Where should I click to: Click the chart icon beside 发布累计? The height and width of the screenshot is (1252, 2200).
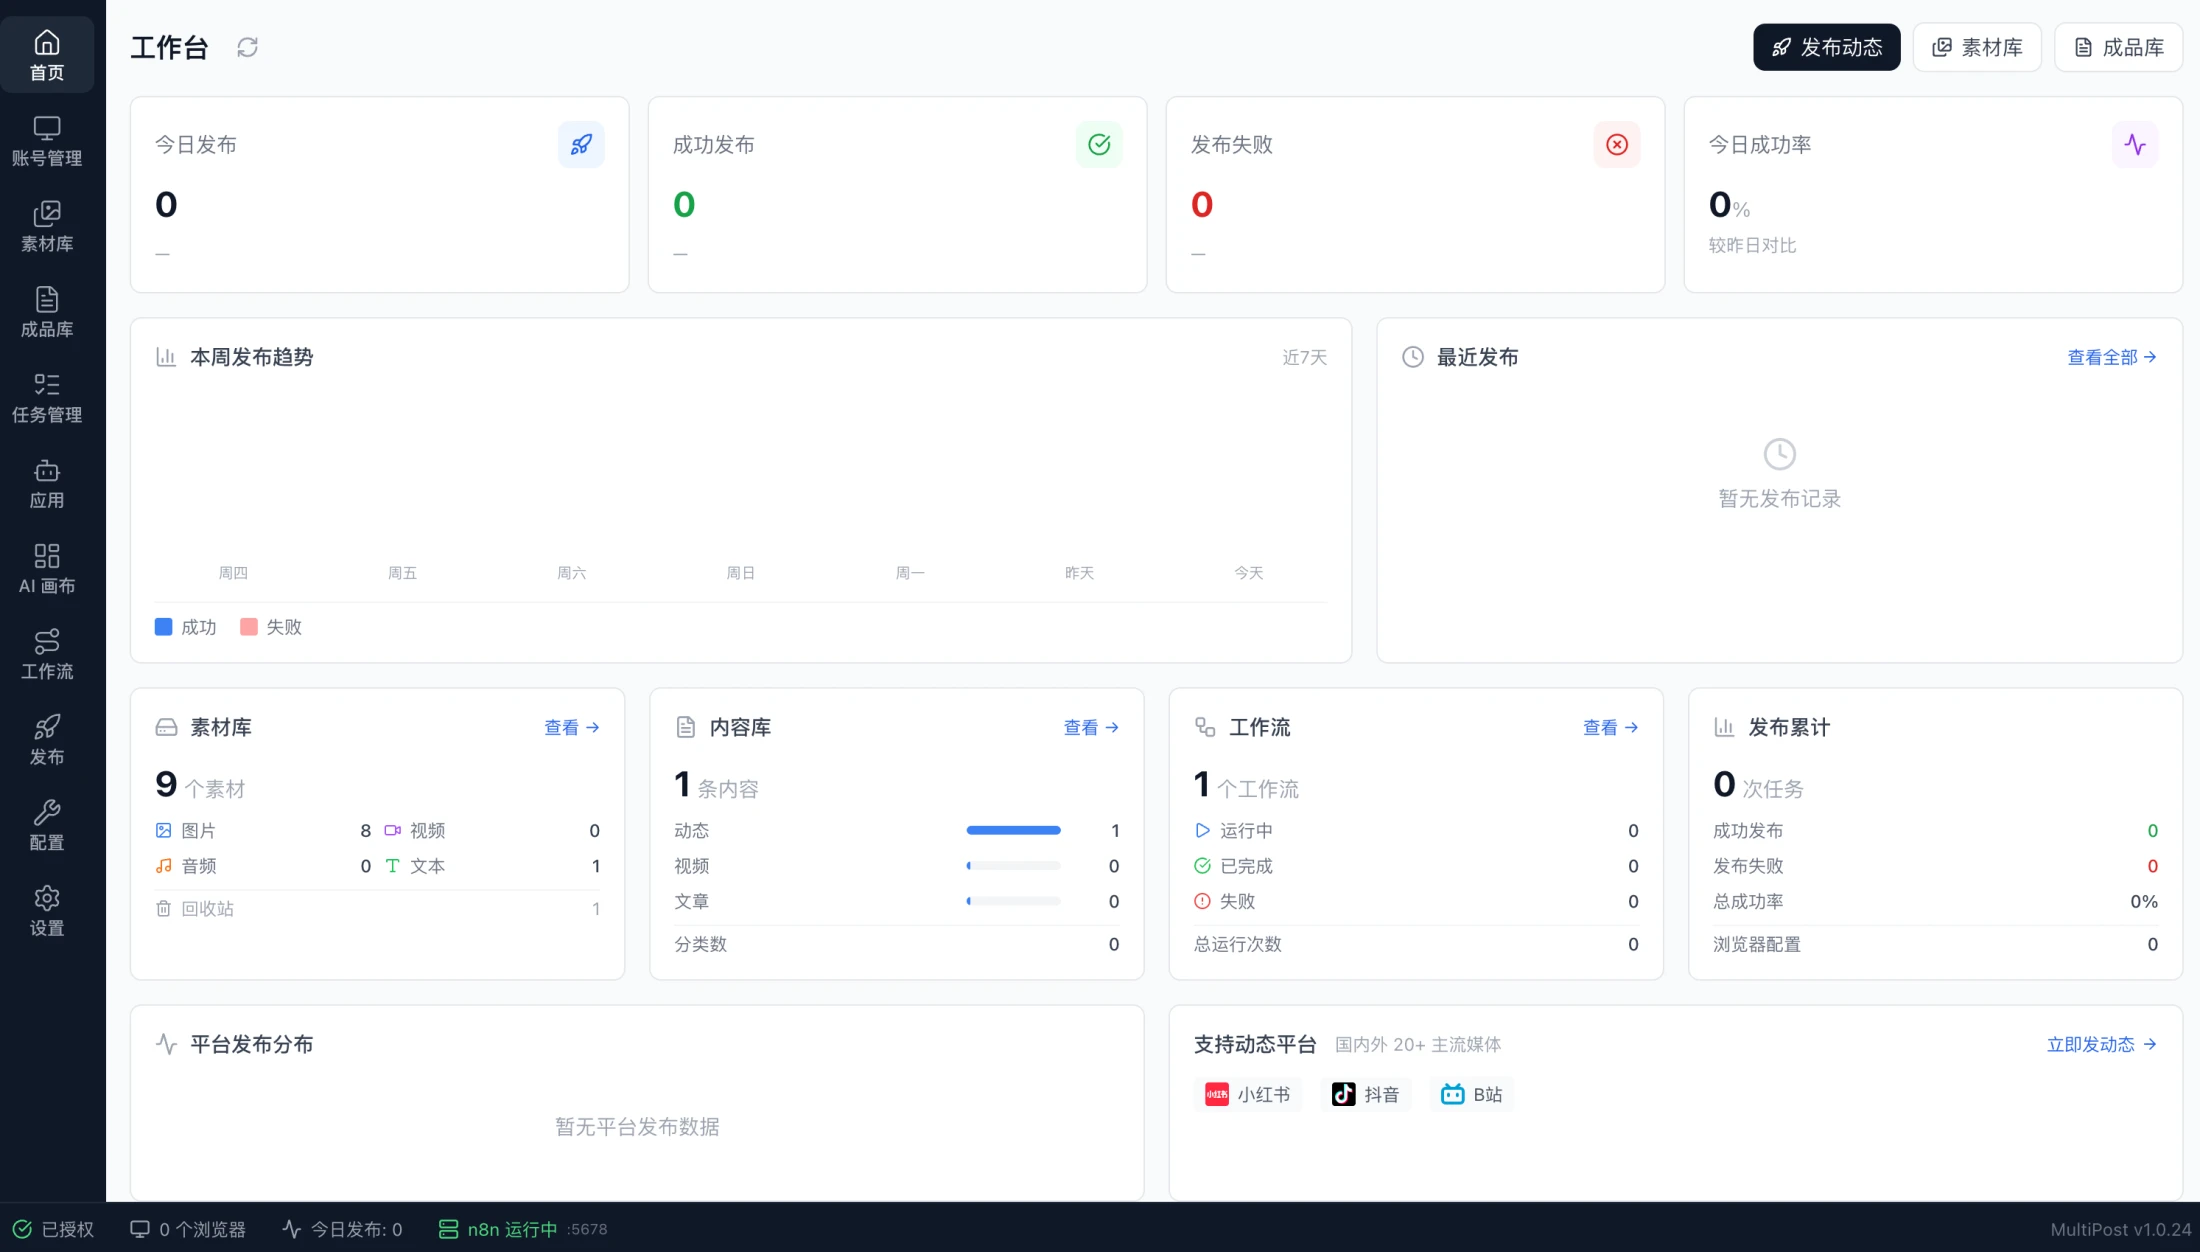tap(1724, 727)
